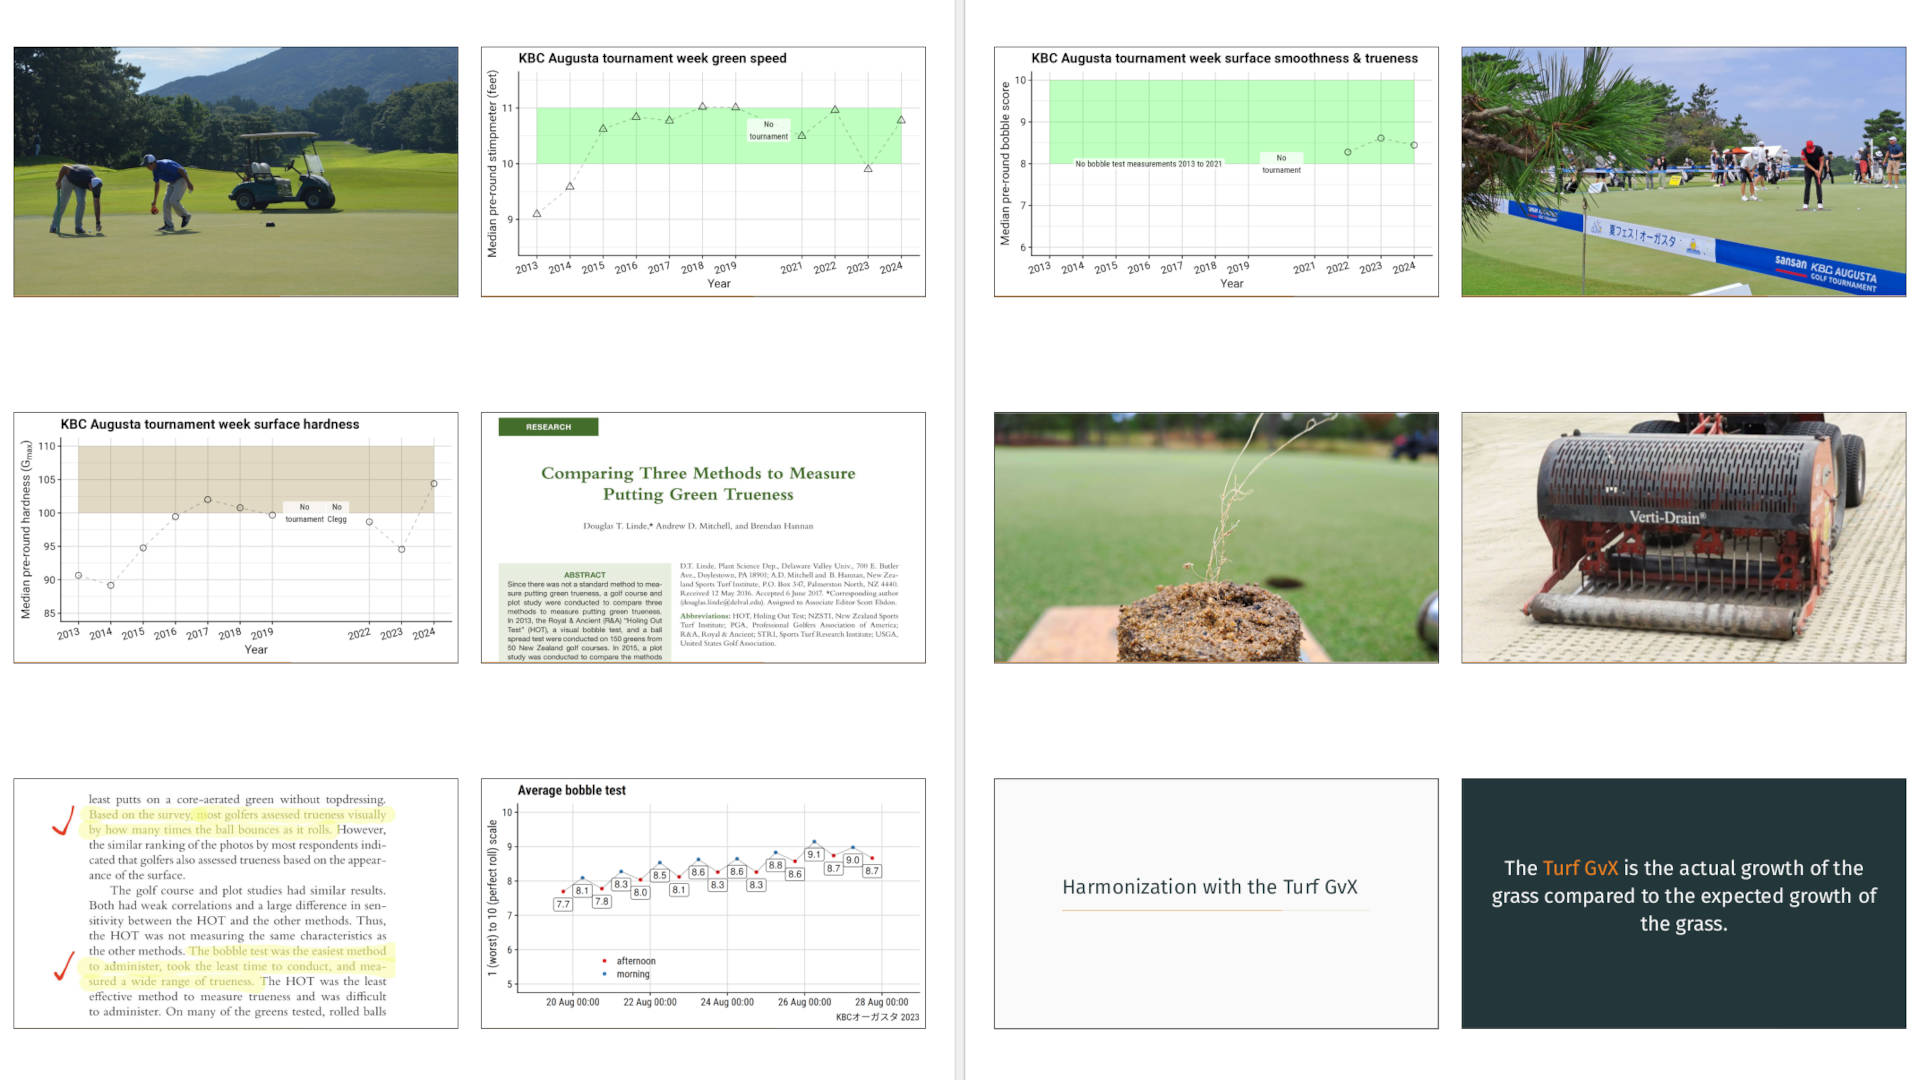Open the Verti-Drain aerator image
The image size is (1920, 1080).
pos(1683,535)
